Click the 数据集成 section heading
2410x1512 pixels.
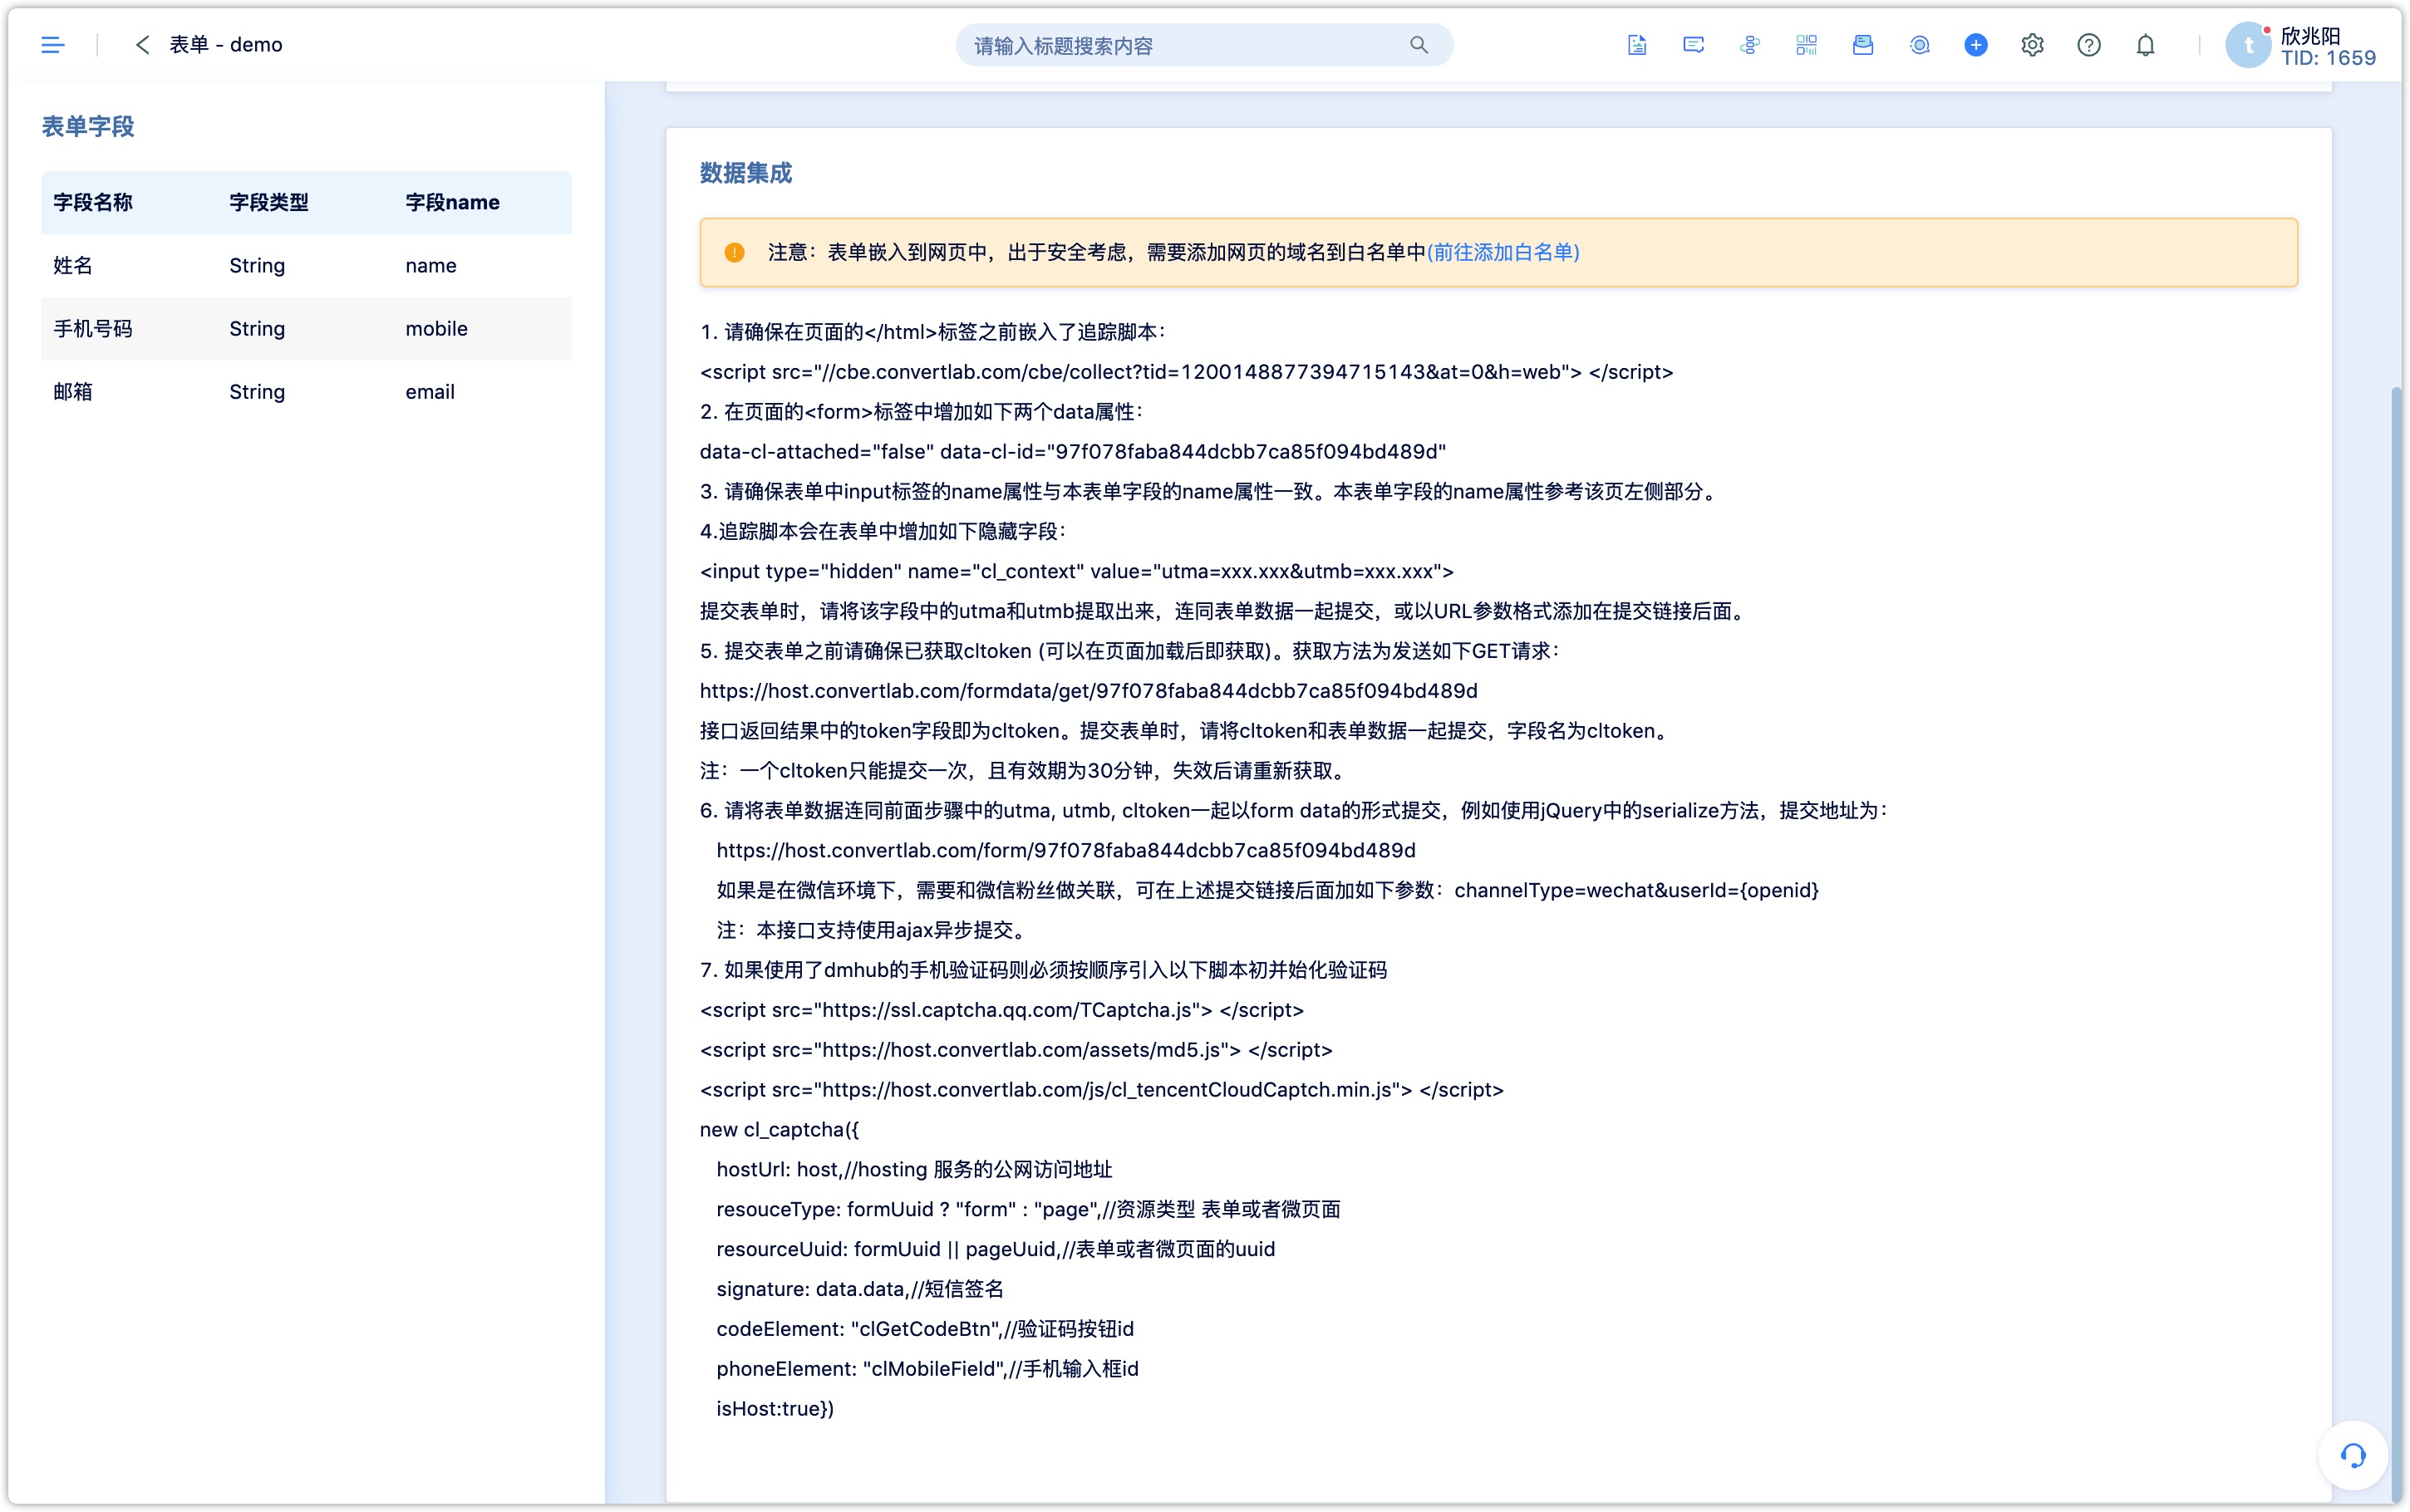point(746,173)
